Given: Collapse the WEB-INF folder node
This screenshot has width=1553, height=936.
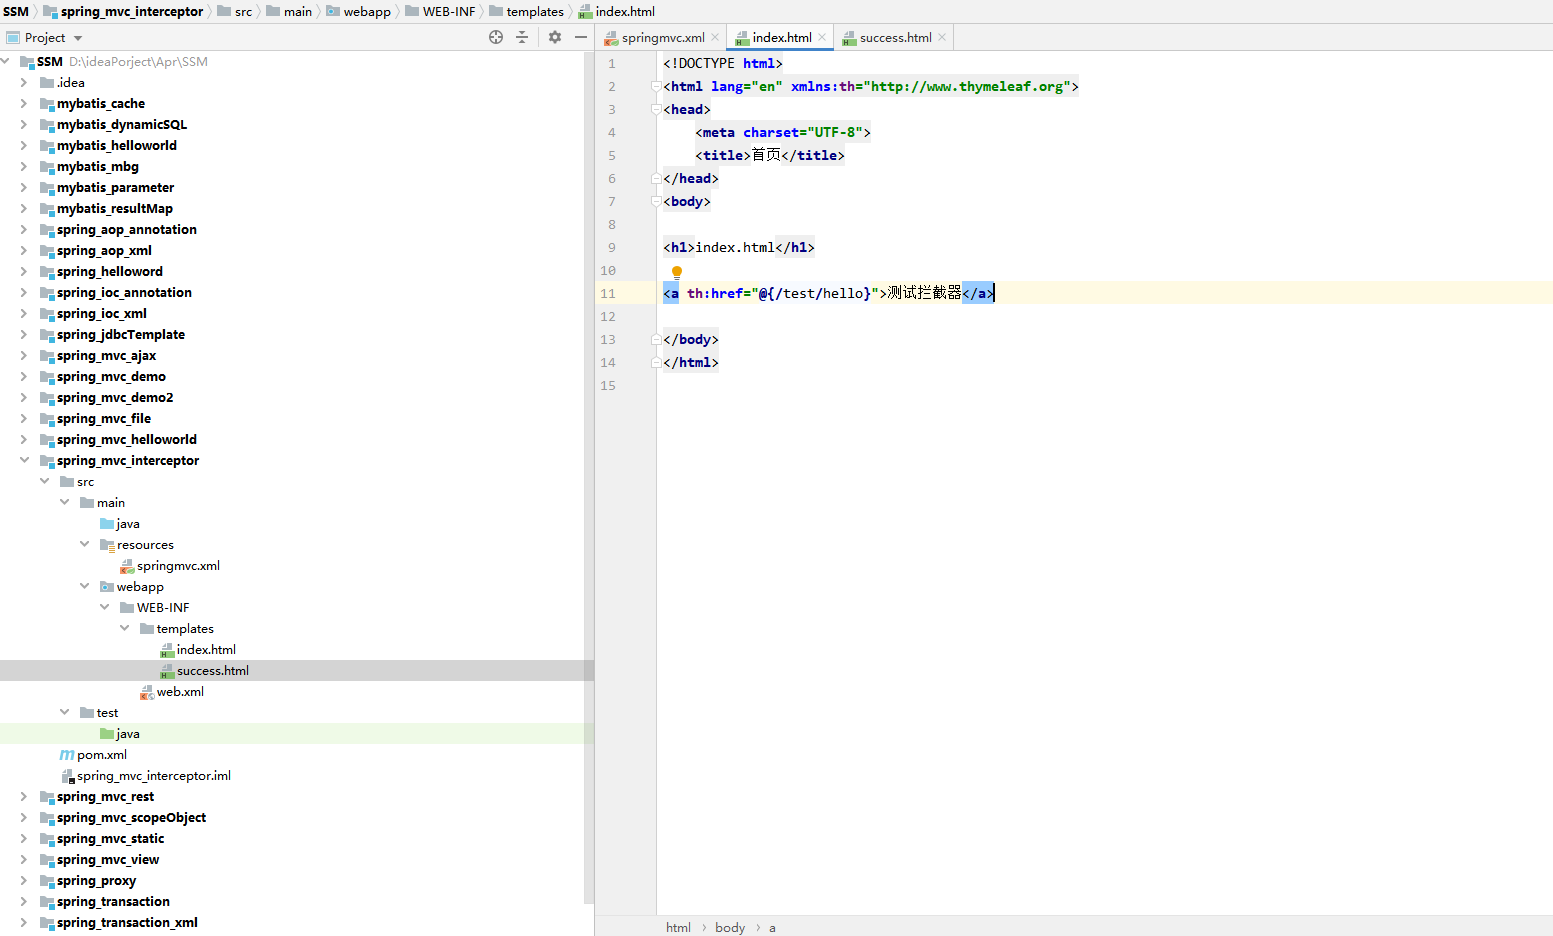Looking at the screenshot, I should pos(104,608).
